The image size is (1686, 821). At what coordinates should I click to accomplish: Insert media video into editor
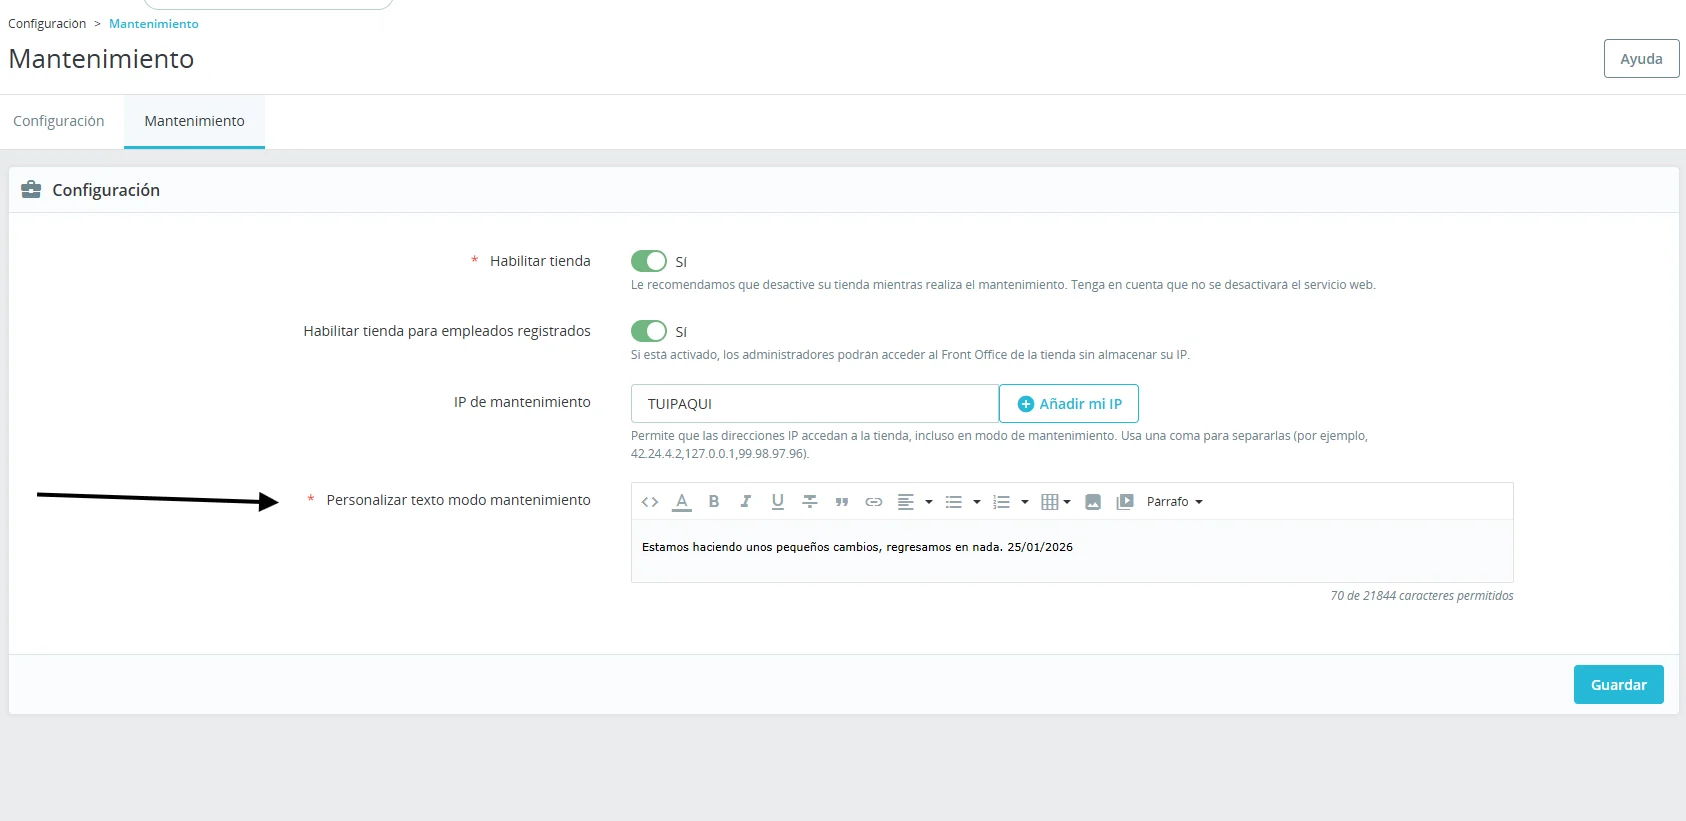click(1125, 502)
